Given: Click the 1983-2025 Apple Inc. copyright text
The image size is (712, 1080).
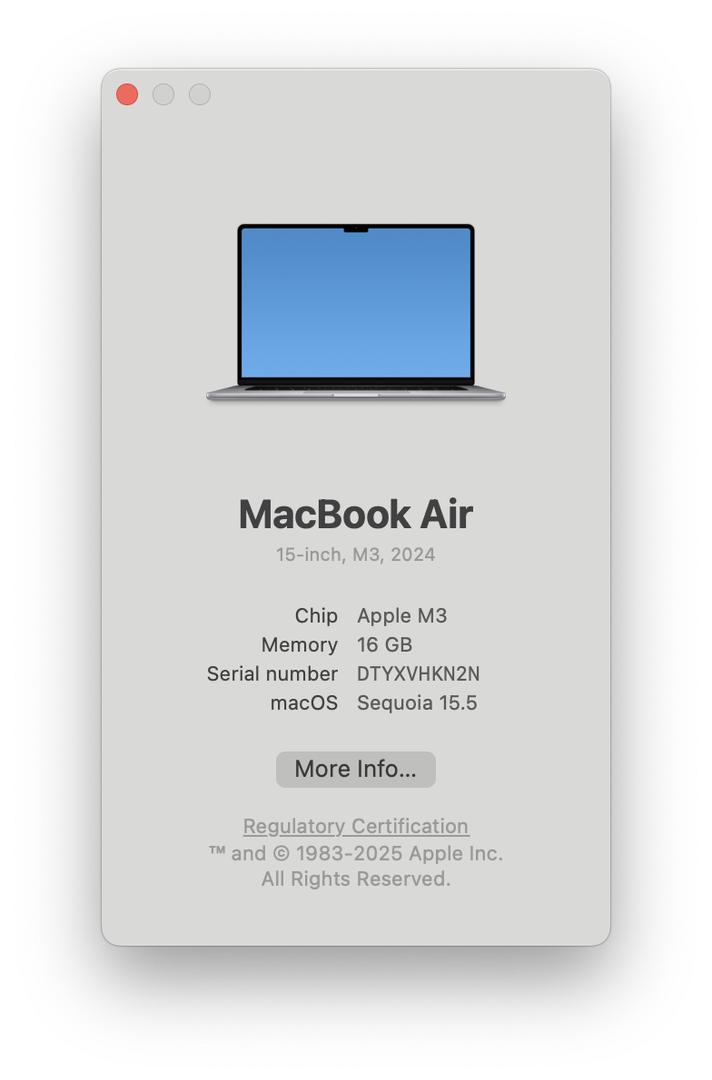Looking at the screenshot, I should click(x=356, y=853).
